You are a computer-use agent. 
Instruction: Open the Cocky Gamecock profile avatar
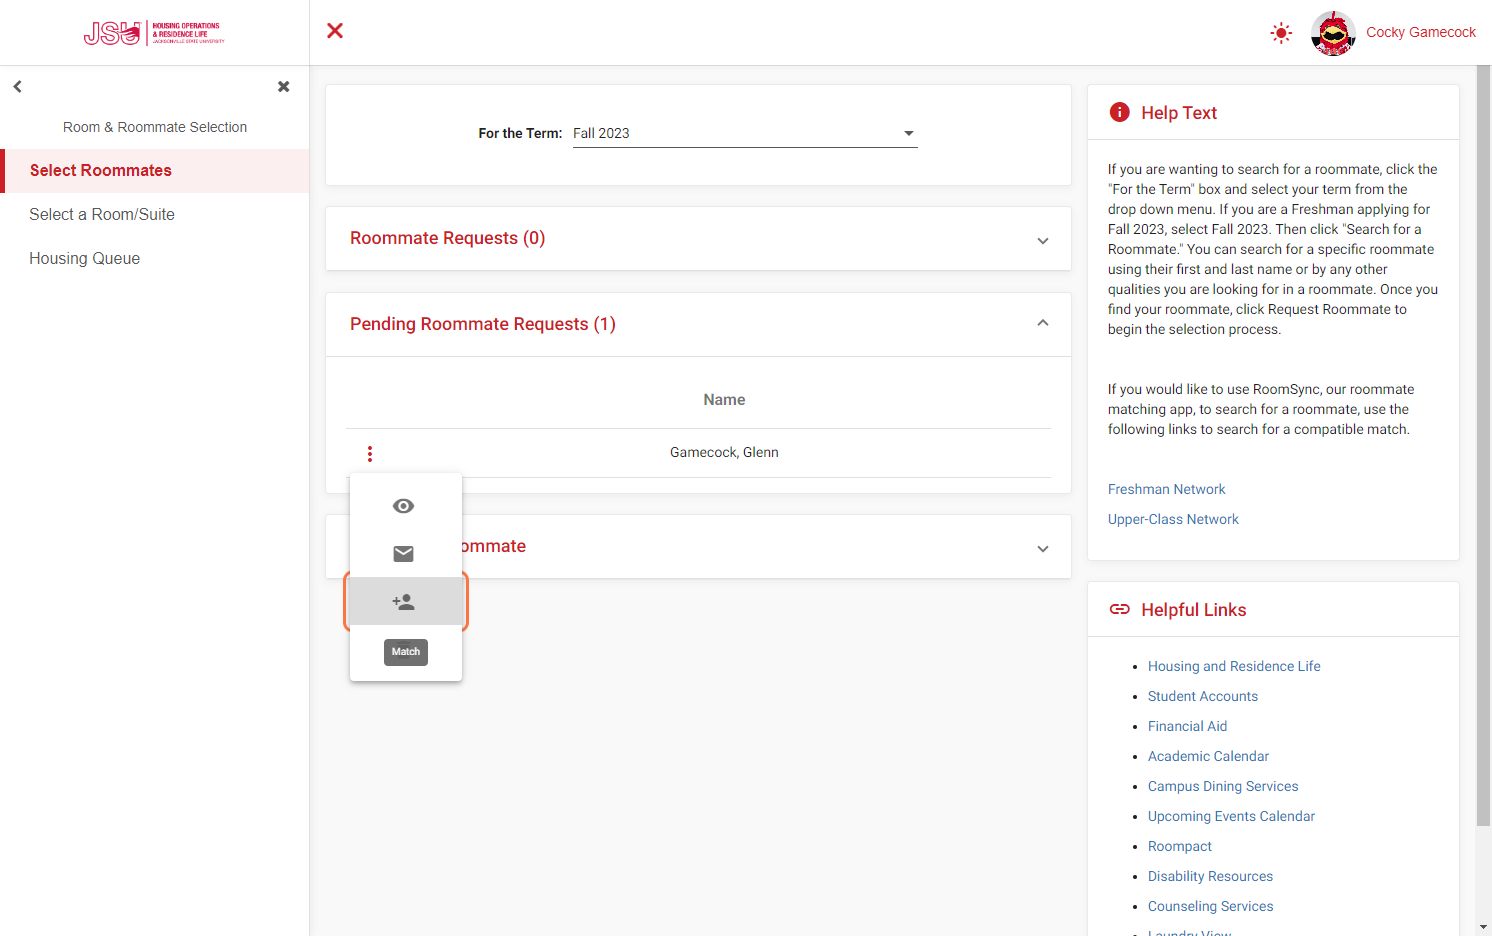tap(1333, 33)
